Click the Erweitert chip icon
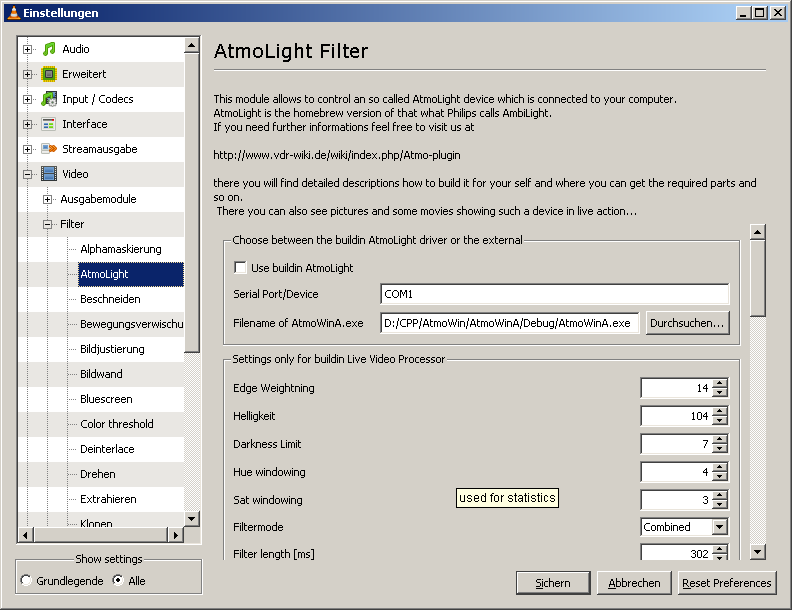The image size is (792, 610). [x=49, y=74]
